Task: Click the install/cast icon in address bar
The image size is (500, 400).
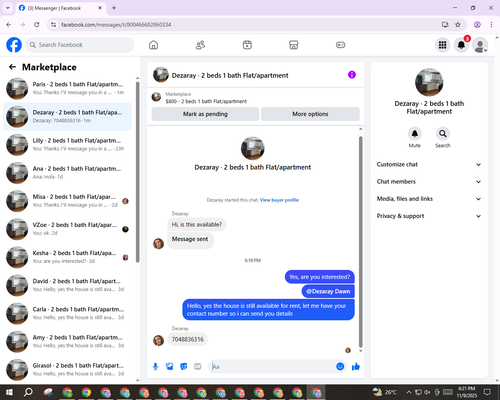Action: click(x=445, y=25)
